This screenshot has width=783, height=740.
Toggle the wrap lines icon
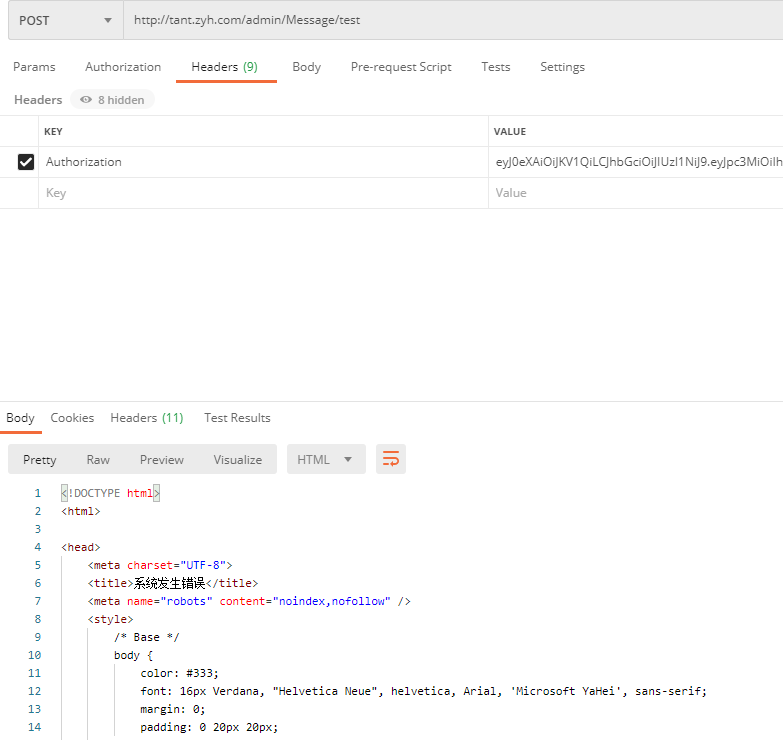391,459
